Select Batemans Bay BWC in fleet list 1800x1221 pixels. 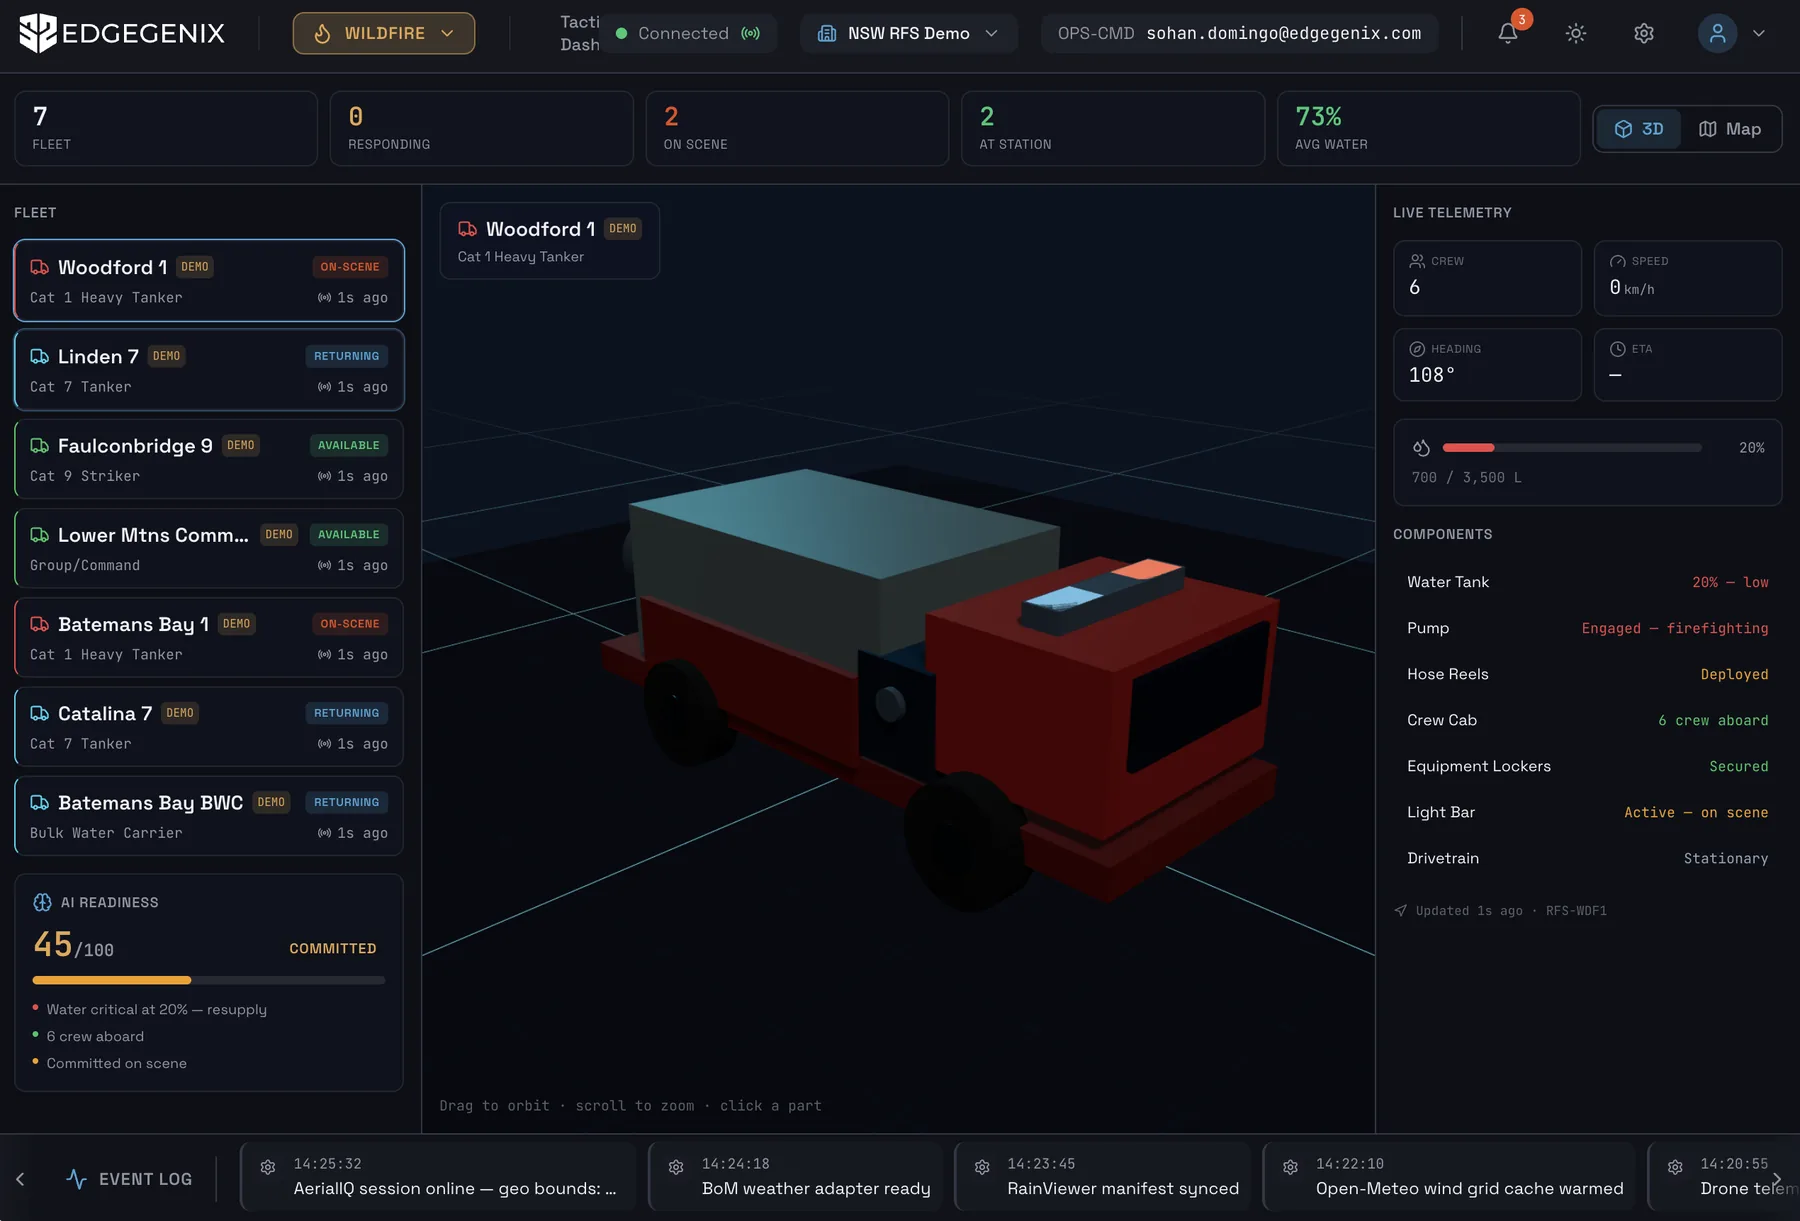tap(209, 816)
